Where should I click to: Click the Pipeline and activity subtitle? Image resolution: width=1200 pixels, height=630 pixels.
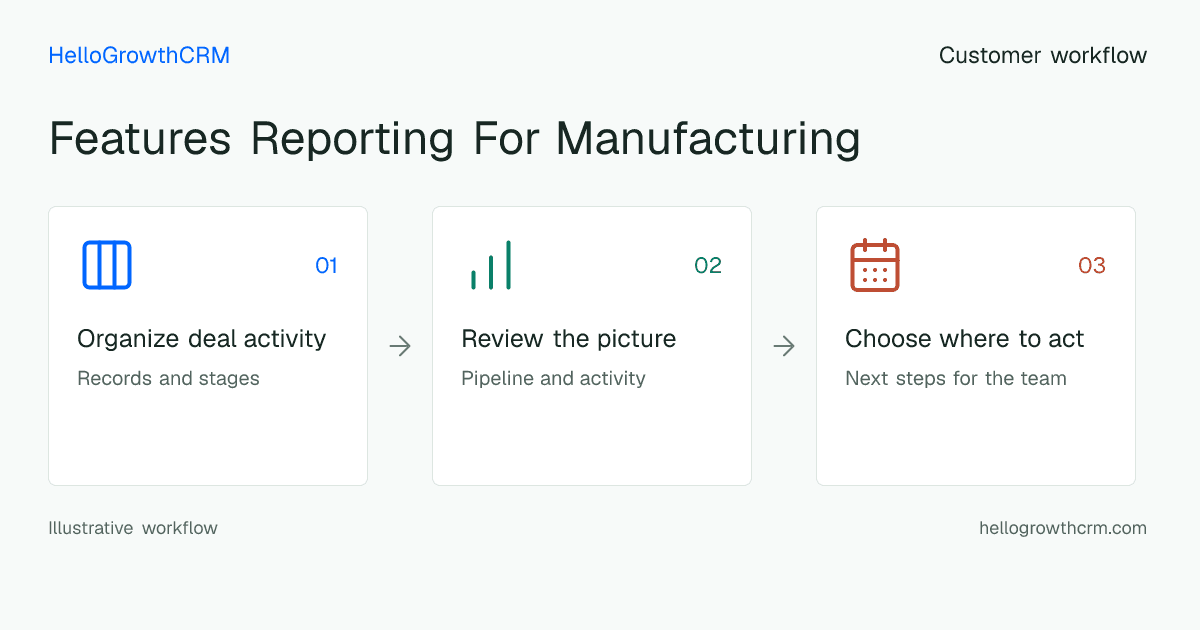[553, 379]
